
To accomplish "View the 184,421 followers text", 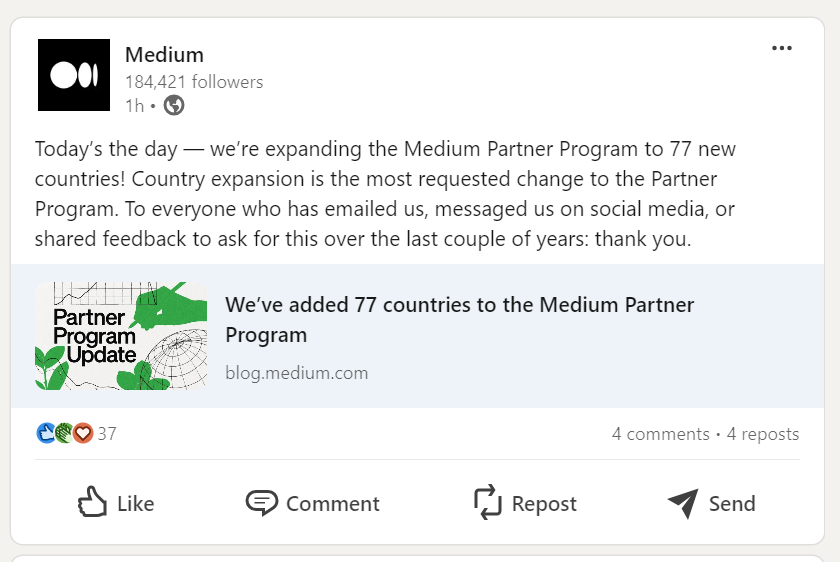I will [x=194, y=82].
